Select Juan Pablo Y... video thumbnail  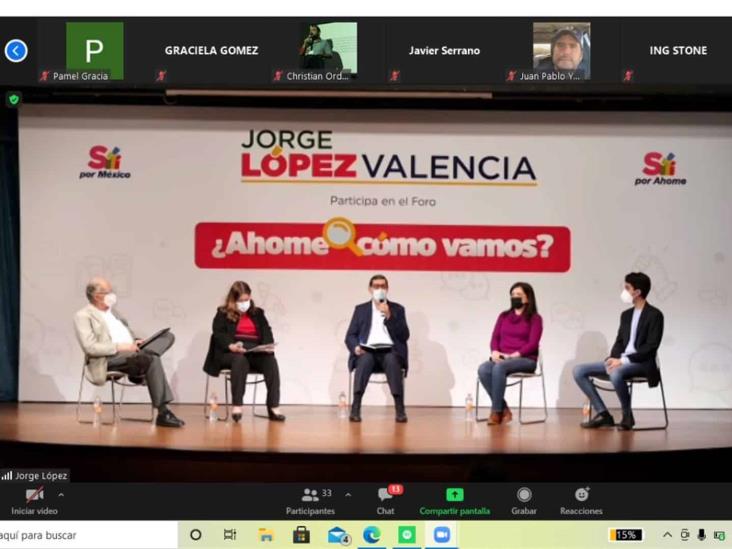[x=562, y=51]
